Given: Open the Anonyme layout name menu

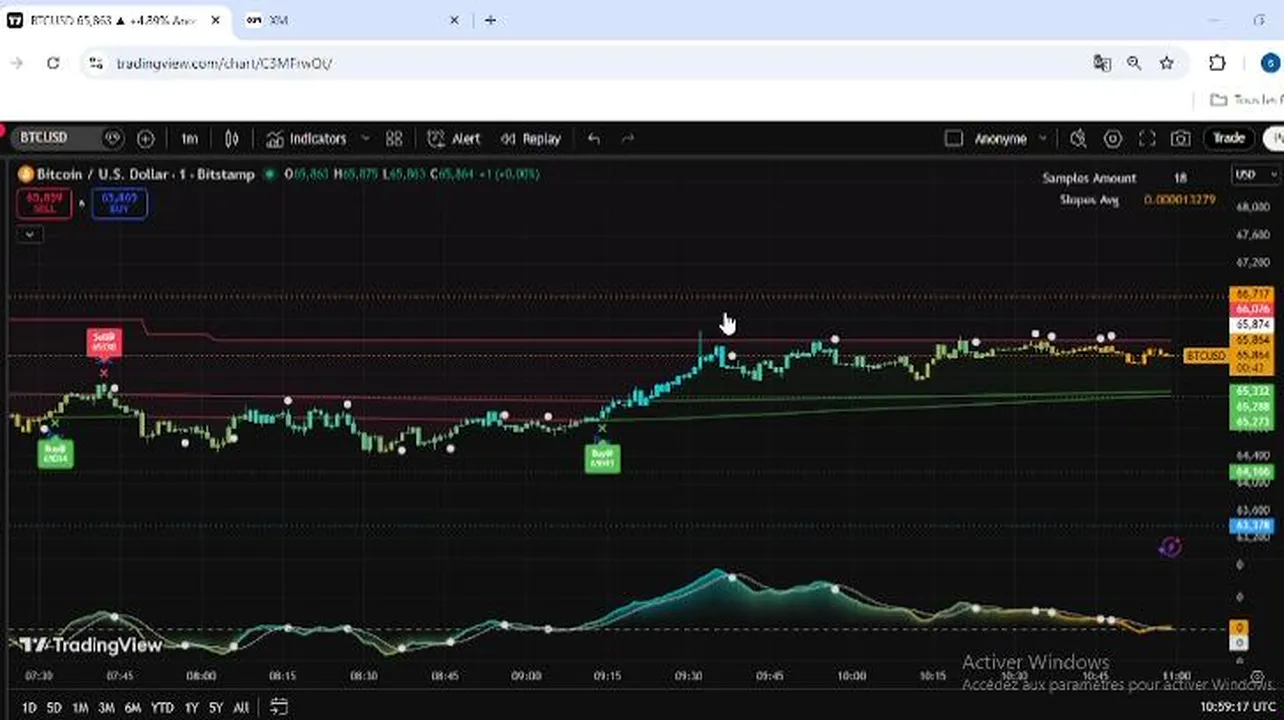Looking at the screenshot, I should click(999, 139).
